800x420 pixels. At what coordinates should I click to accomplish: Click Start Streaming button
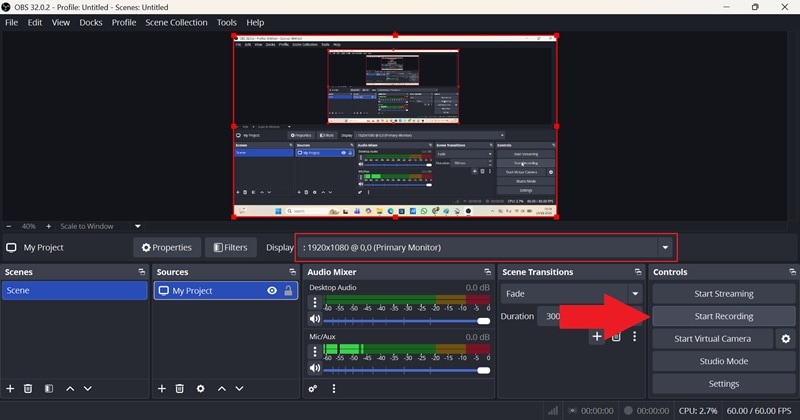coord(723,294)
